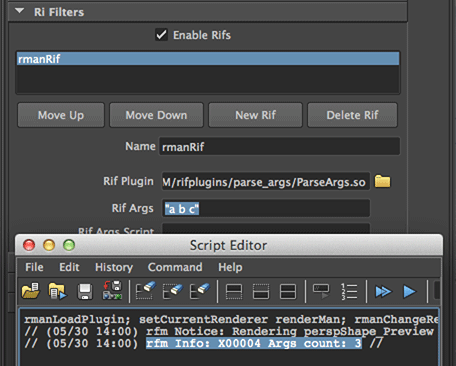Toggle the Enable Rifs checkbox
This screenshot has width=456, height=366.
point(161,35)
